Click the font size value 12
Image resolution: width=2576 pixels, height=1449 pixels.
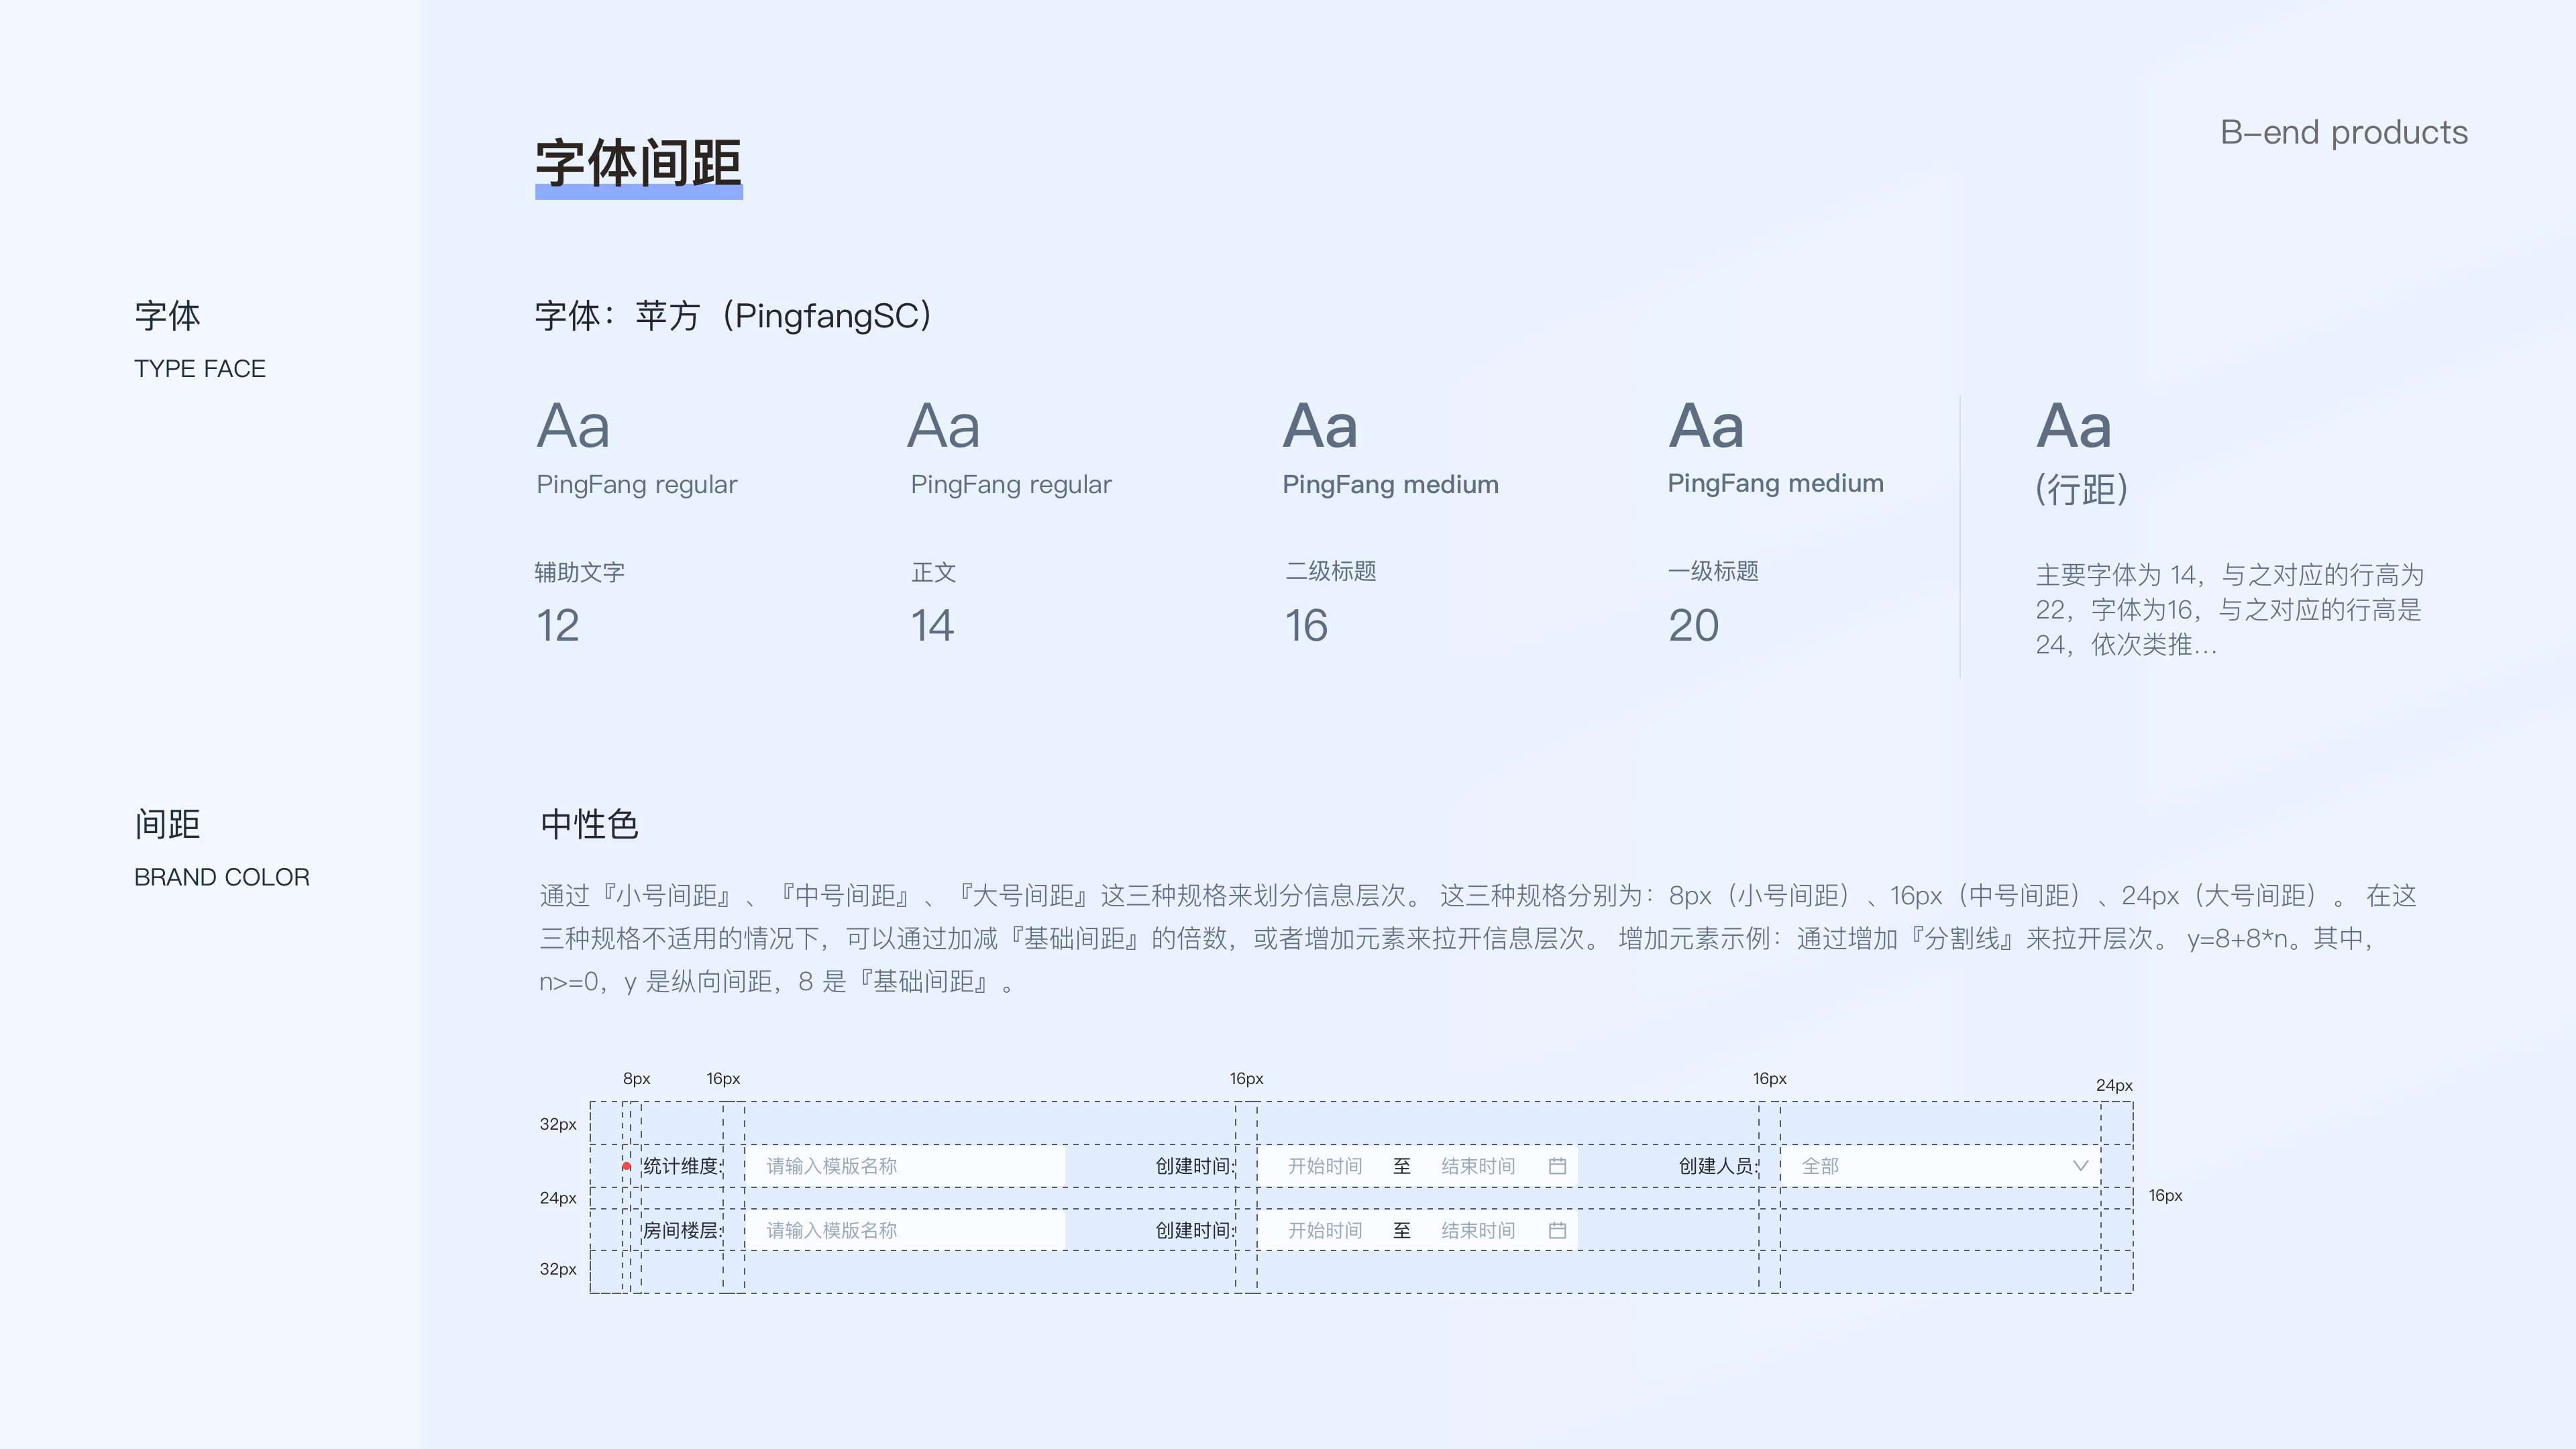coord(558,626)
